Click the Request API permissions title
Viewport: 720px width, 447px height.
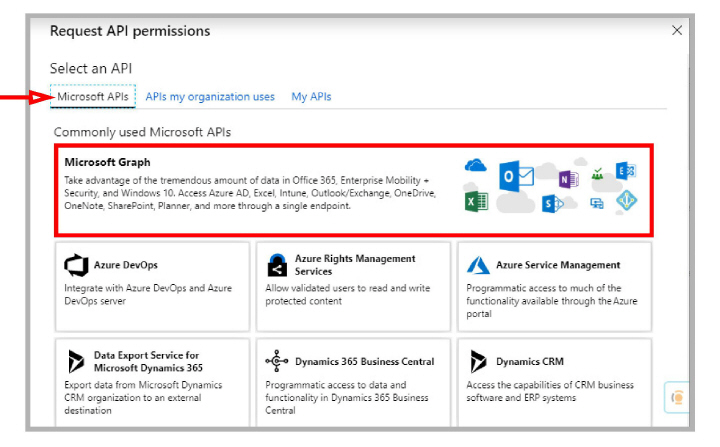pos(130,31)
